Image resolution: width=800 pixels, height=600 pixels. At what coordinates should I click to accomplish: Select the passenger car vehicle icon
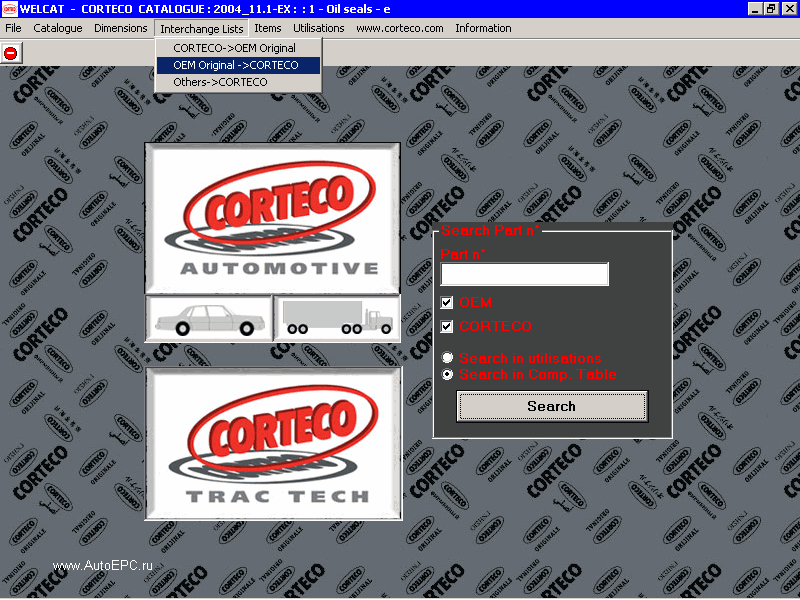tap(208, 317)
